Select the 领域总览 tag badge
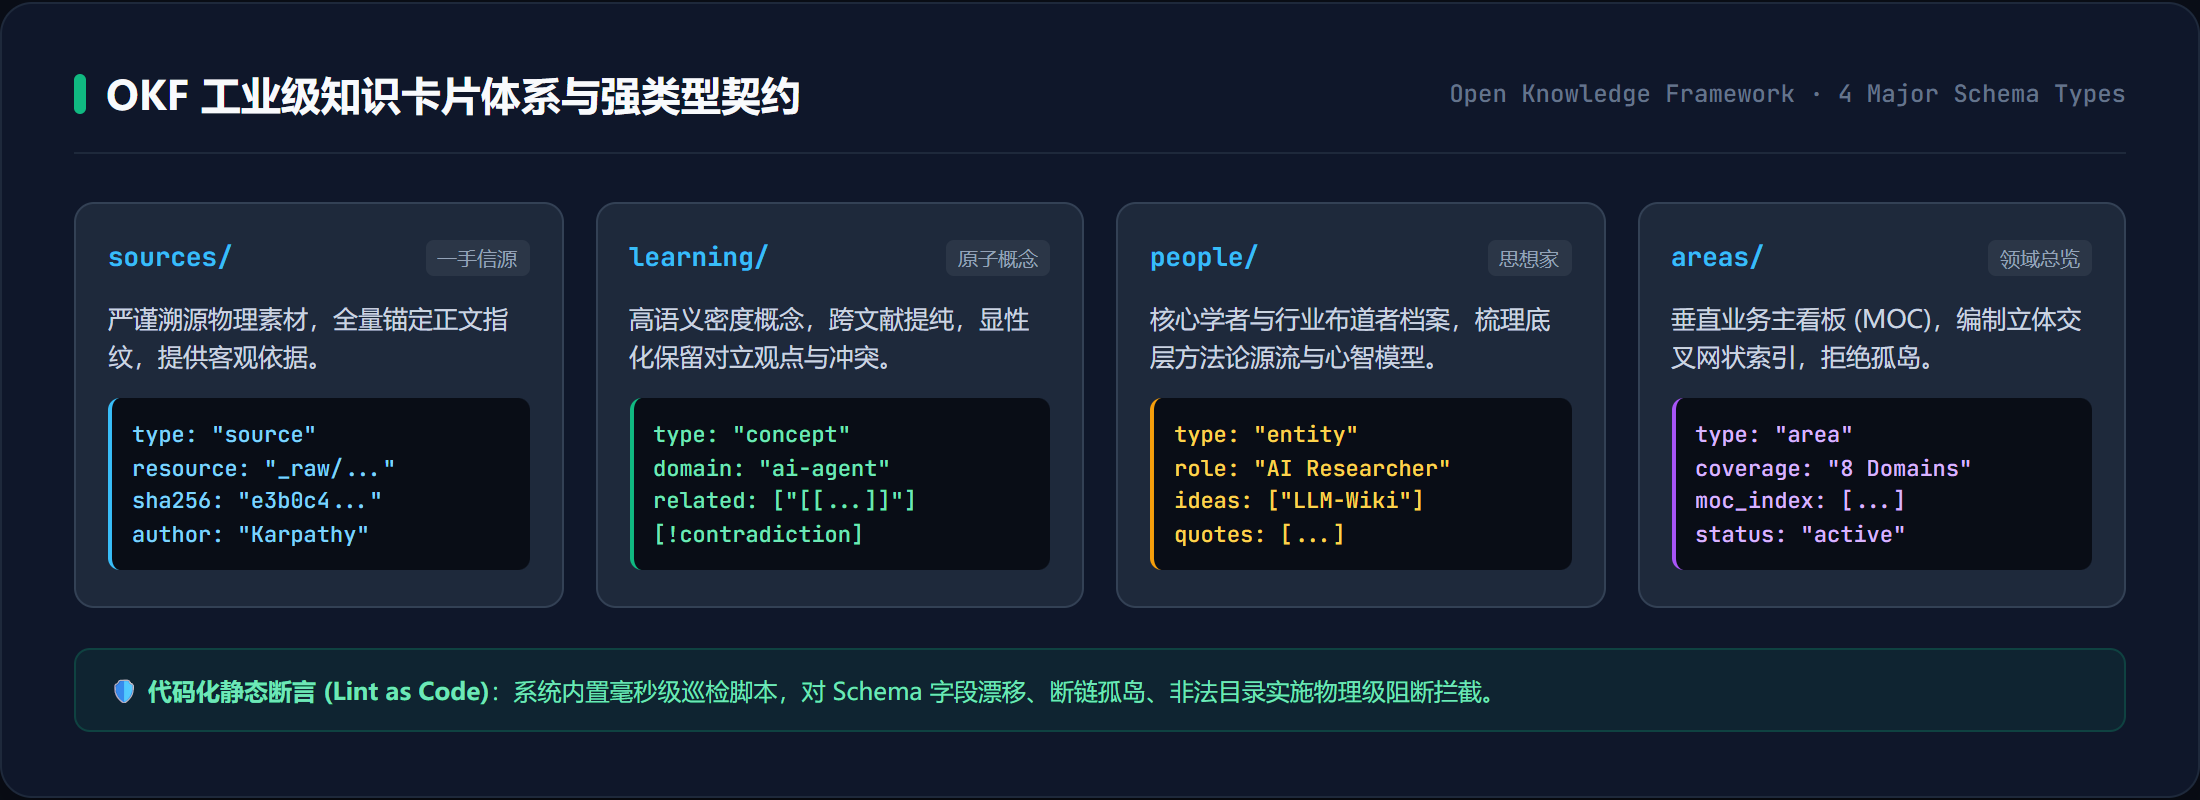The image size is (2200, 800). (2040, 258)
